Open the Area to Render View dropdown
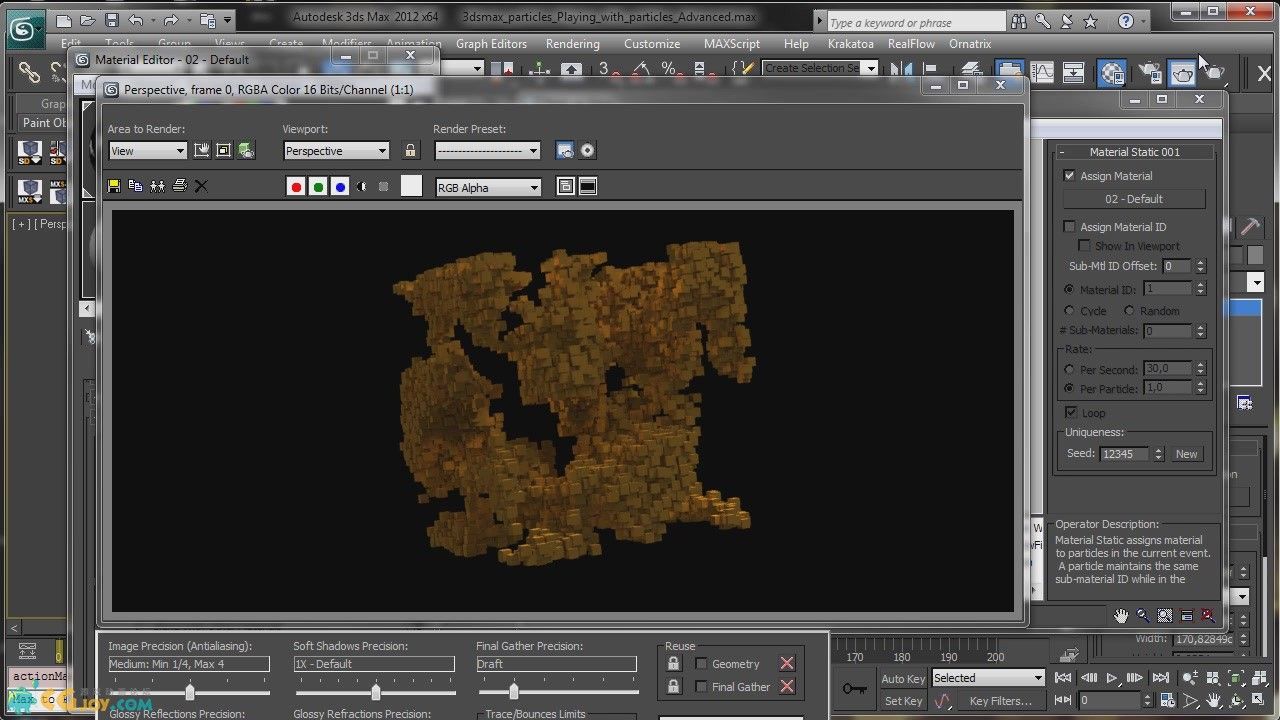1280x720 pixels. coord(148,151)
